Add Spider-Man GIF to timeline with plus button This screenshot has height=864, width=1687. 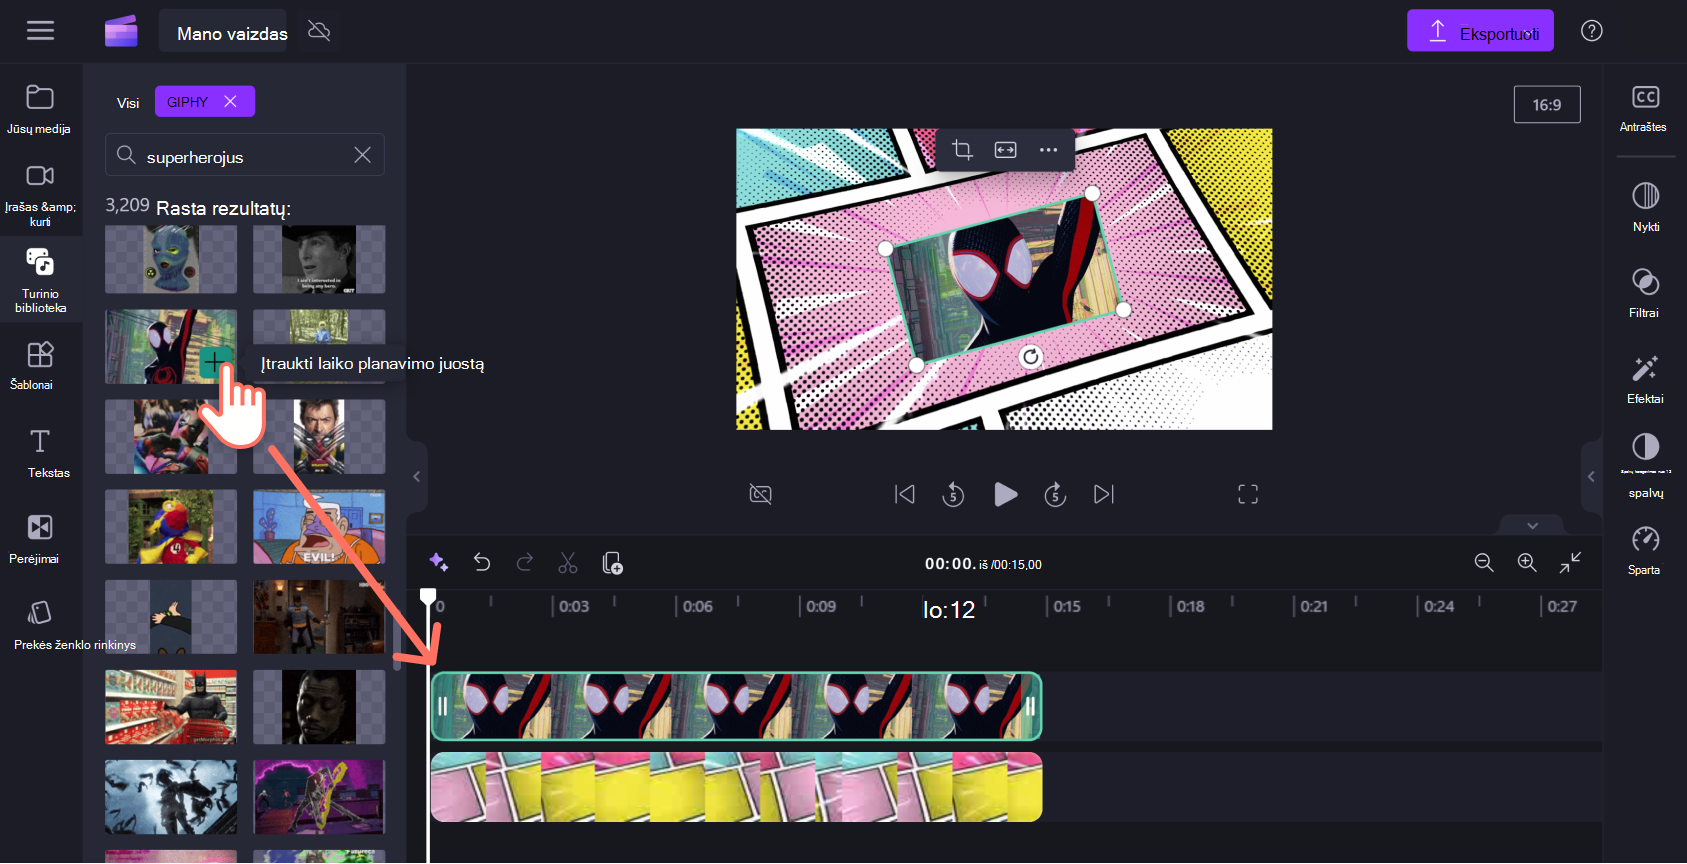click(214, 362)
